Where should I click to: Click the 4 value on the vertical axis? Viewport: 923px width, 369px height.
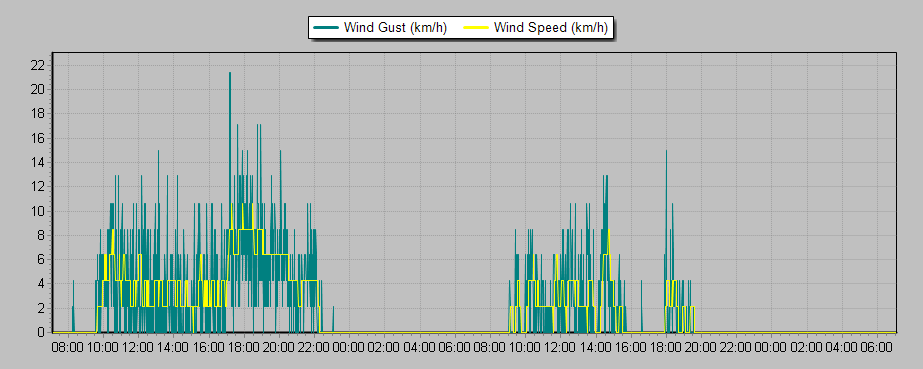pos(41,284)
